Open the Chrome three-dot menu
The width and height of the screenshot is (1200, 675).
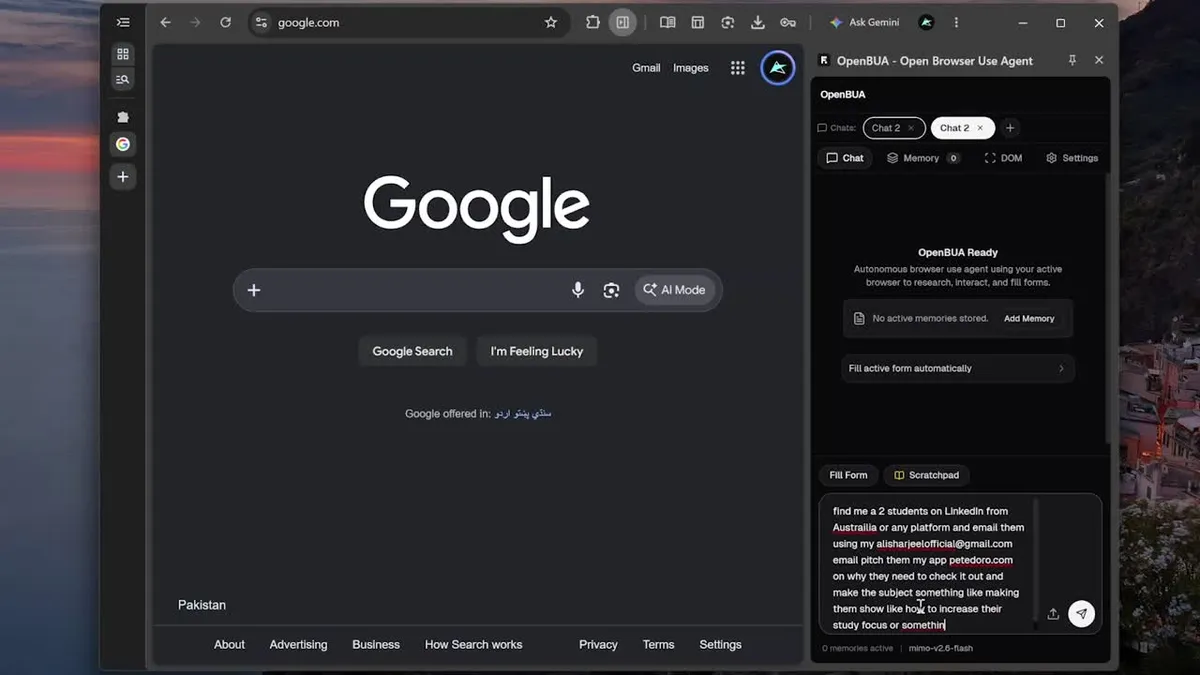click(956, 22)
